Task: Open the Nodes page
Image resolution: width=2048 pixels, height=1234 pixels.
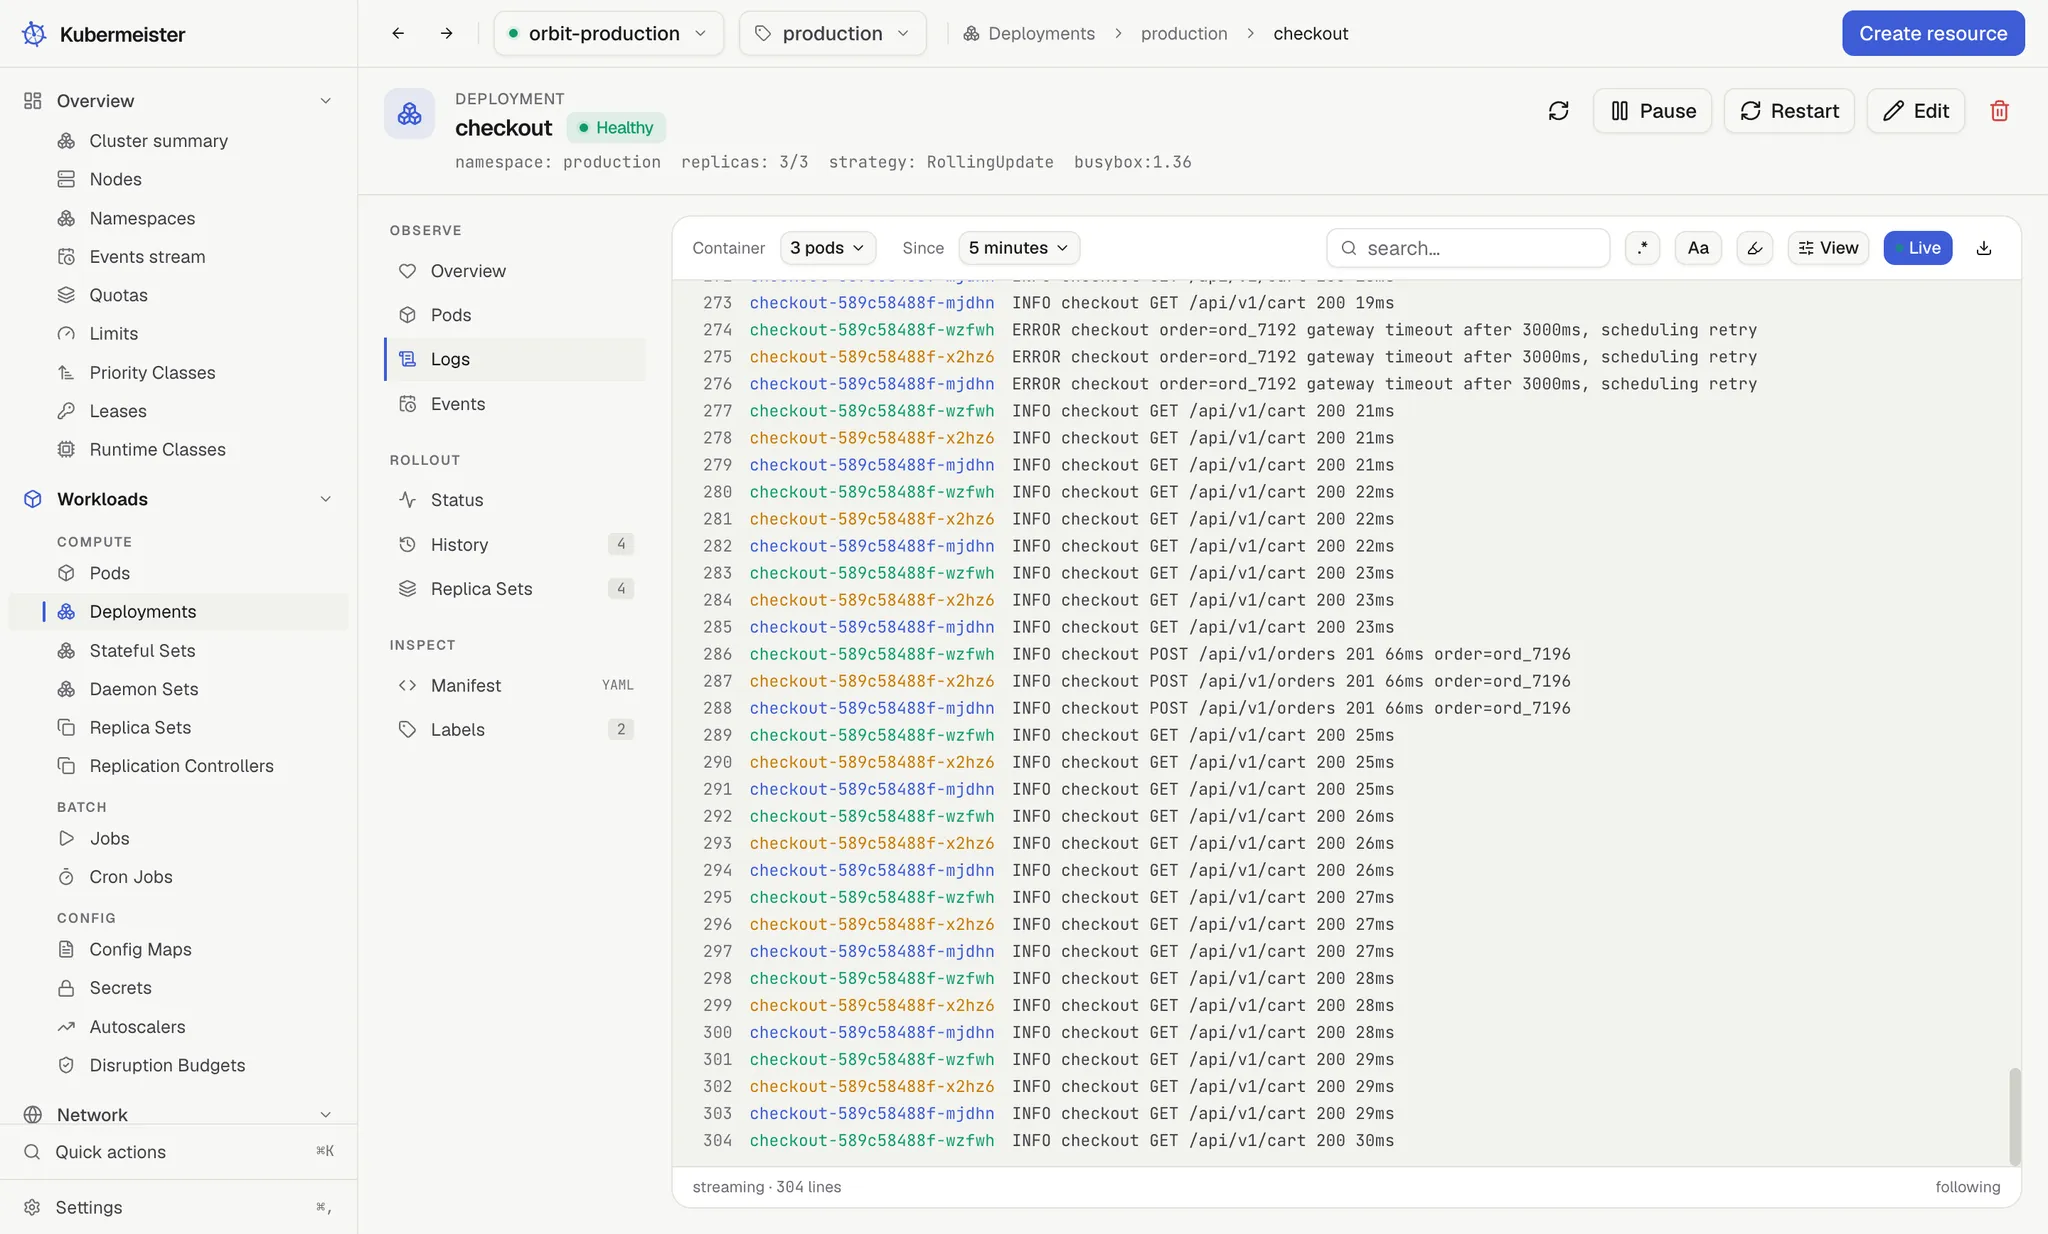Action: pyautogui.click(x=115, y=179)
